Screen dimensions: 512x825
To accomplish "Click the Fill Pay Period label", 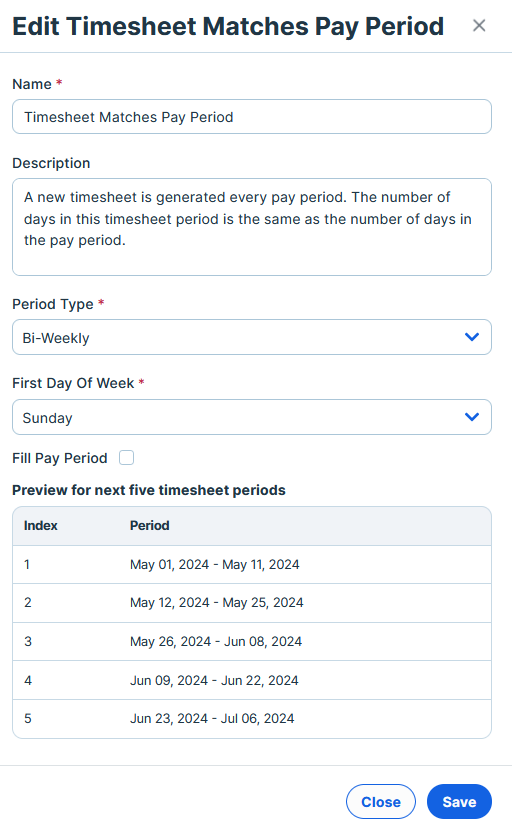I will tap(59, 458).
